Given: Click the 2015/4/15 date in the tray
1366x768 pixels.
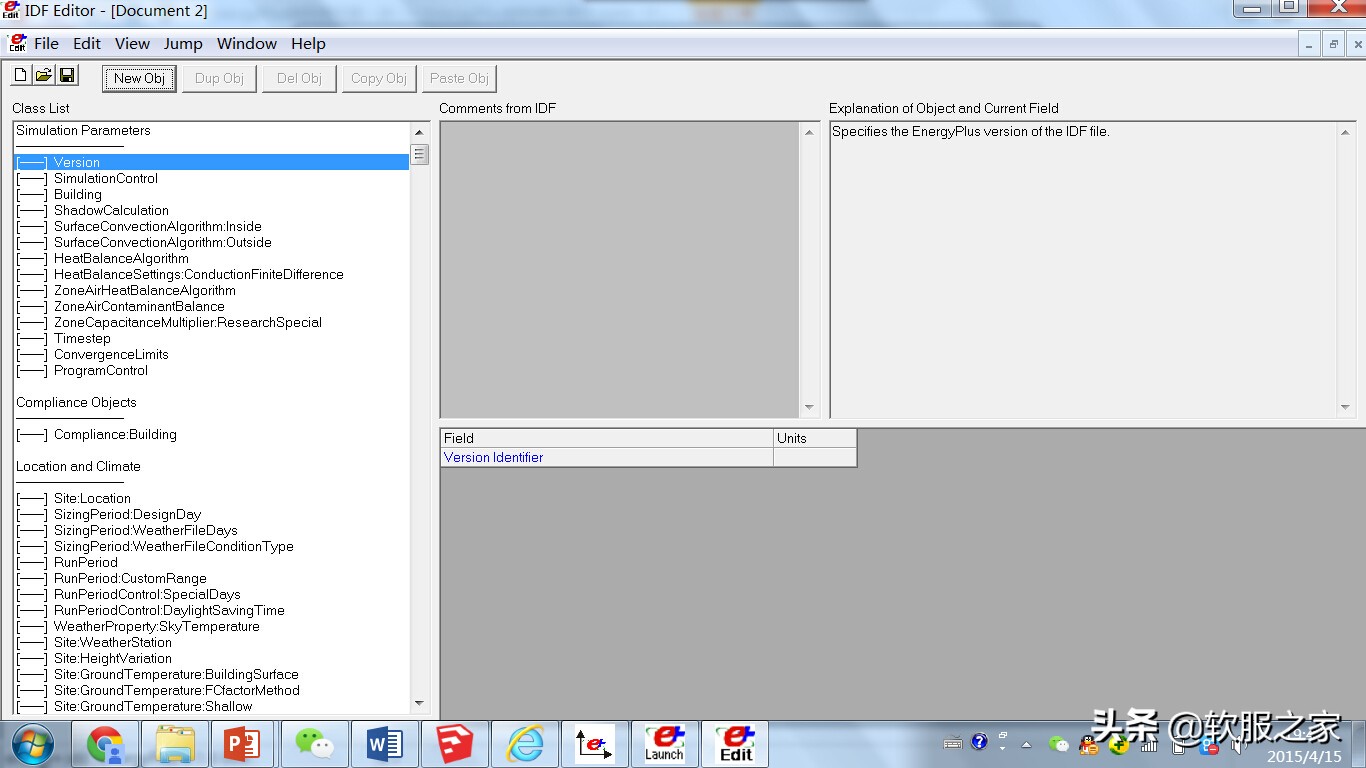Looking at the screenshot, I should coord(1304,757).
